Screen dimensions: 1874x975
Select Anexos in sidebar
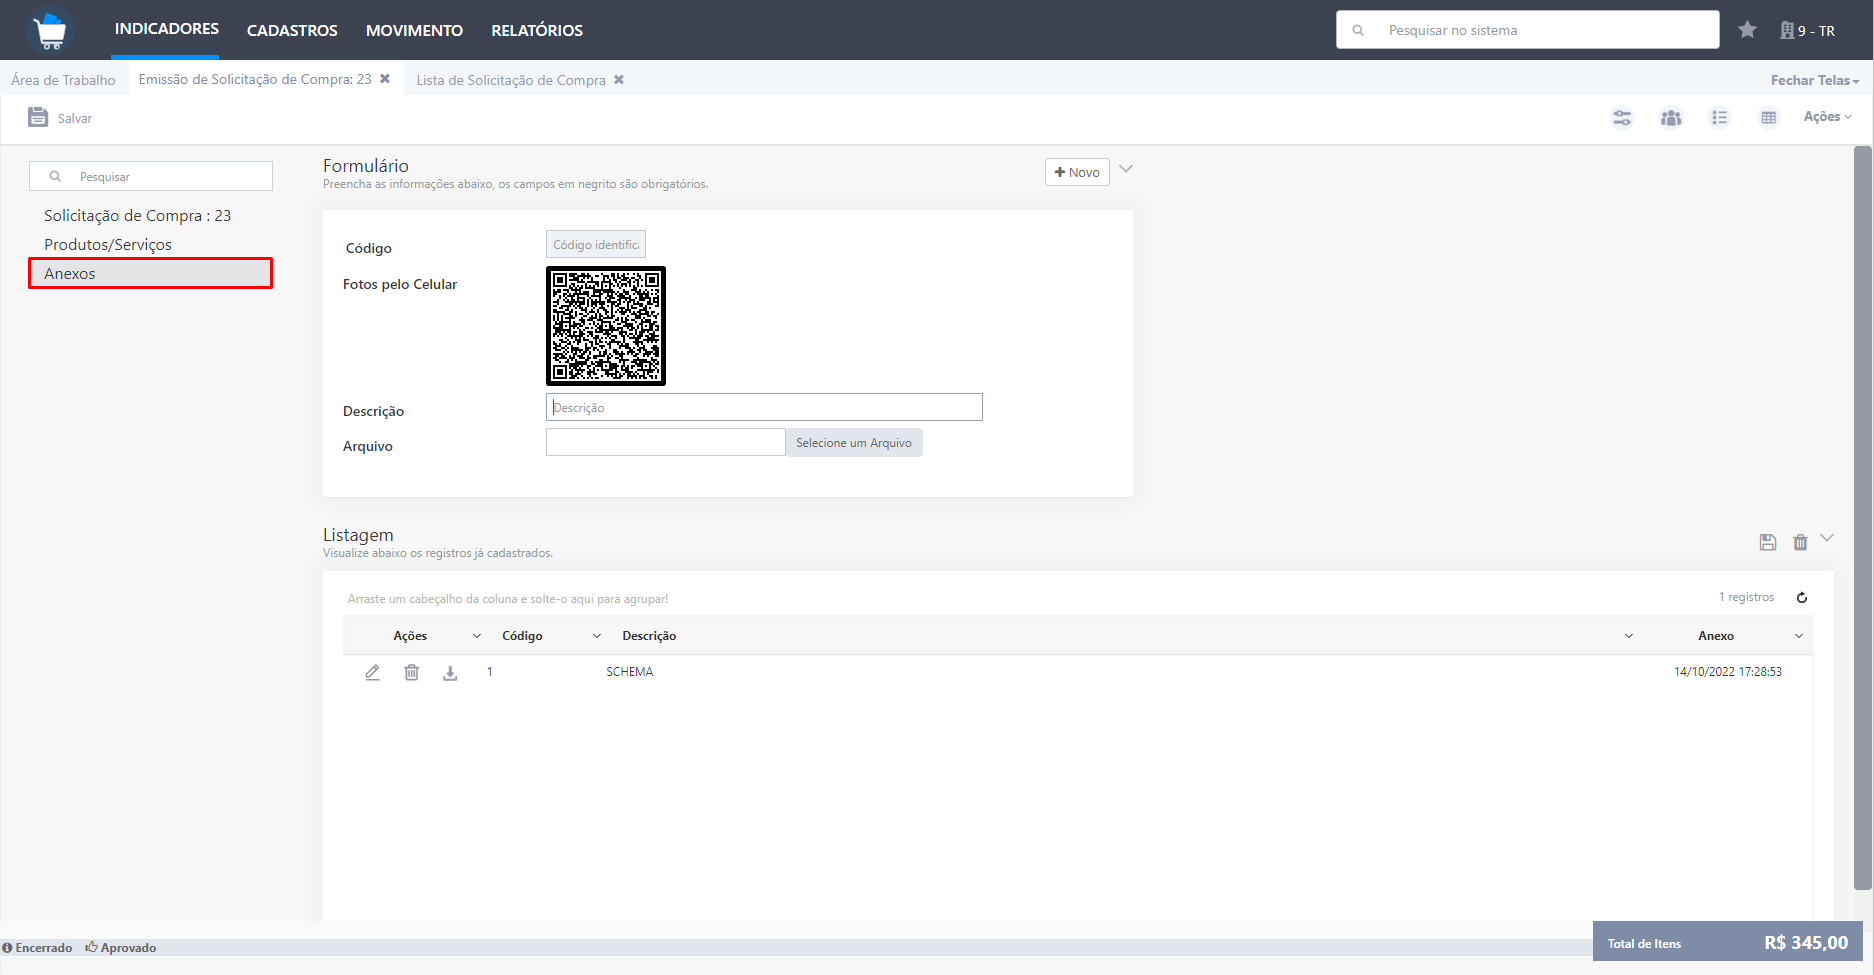tap(150, 273)
